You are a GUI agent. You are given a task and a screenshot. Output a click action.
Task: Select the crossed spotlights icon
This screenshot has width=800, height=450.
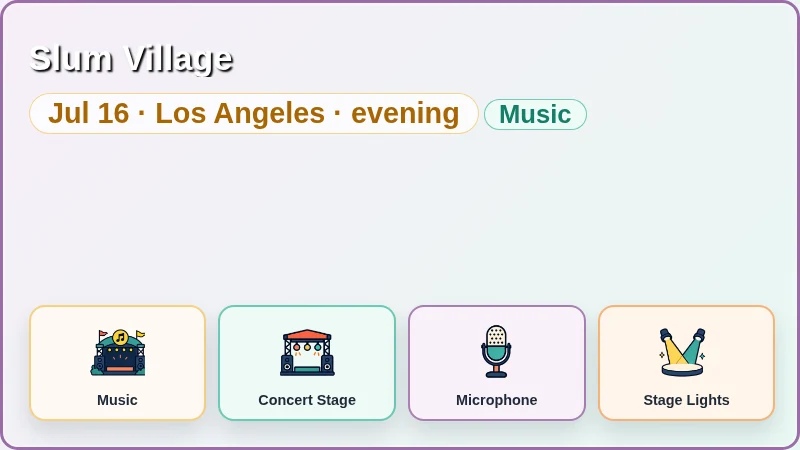[x=683, y=352]
